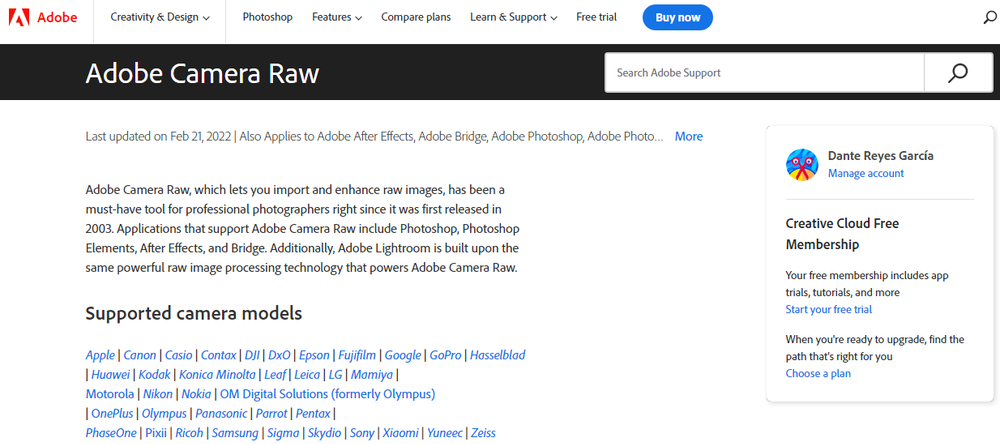1000x444 pixels.
Task: Expand the Learn & Support dropdown
Action: point(513,17)
